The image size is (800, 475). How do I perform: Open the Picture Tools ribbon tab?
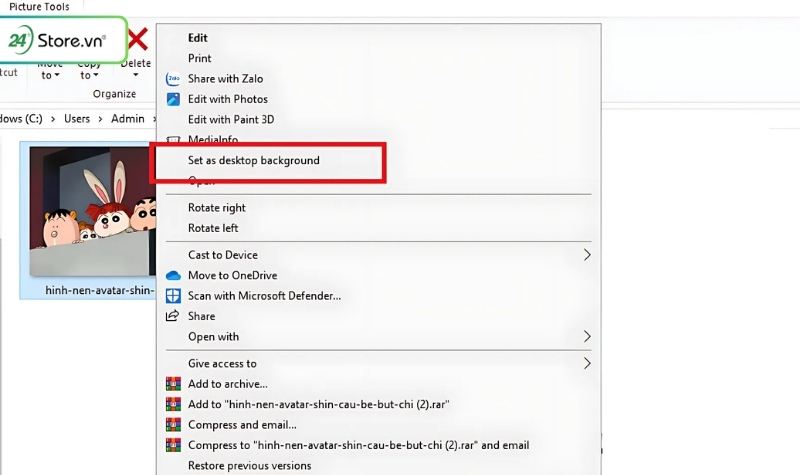pos(39,7)
